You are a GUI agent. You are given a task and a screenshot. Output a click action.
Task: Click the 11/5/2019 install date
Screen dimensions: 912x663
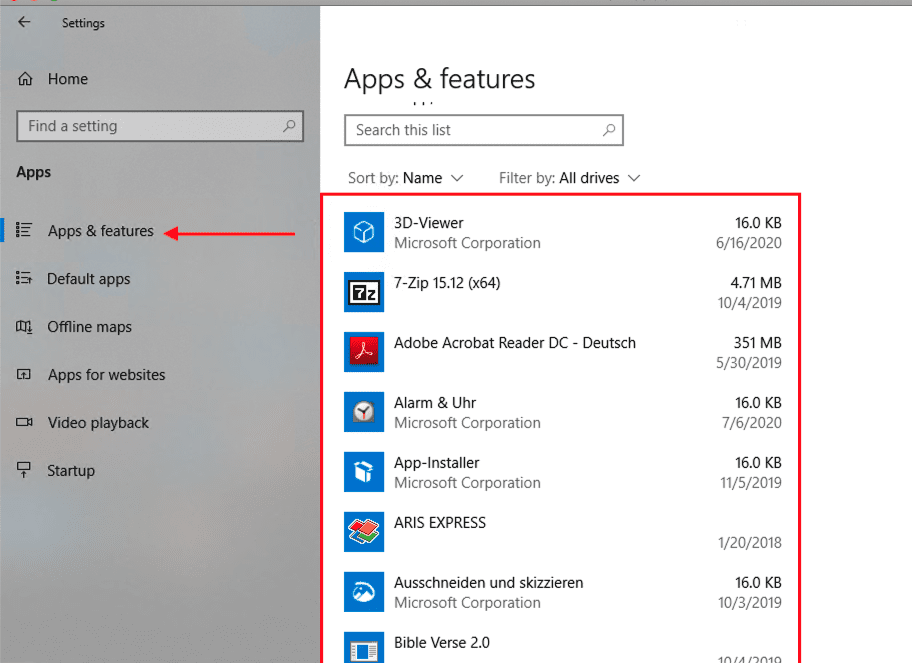click(751, 483)
